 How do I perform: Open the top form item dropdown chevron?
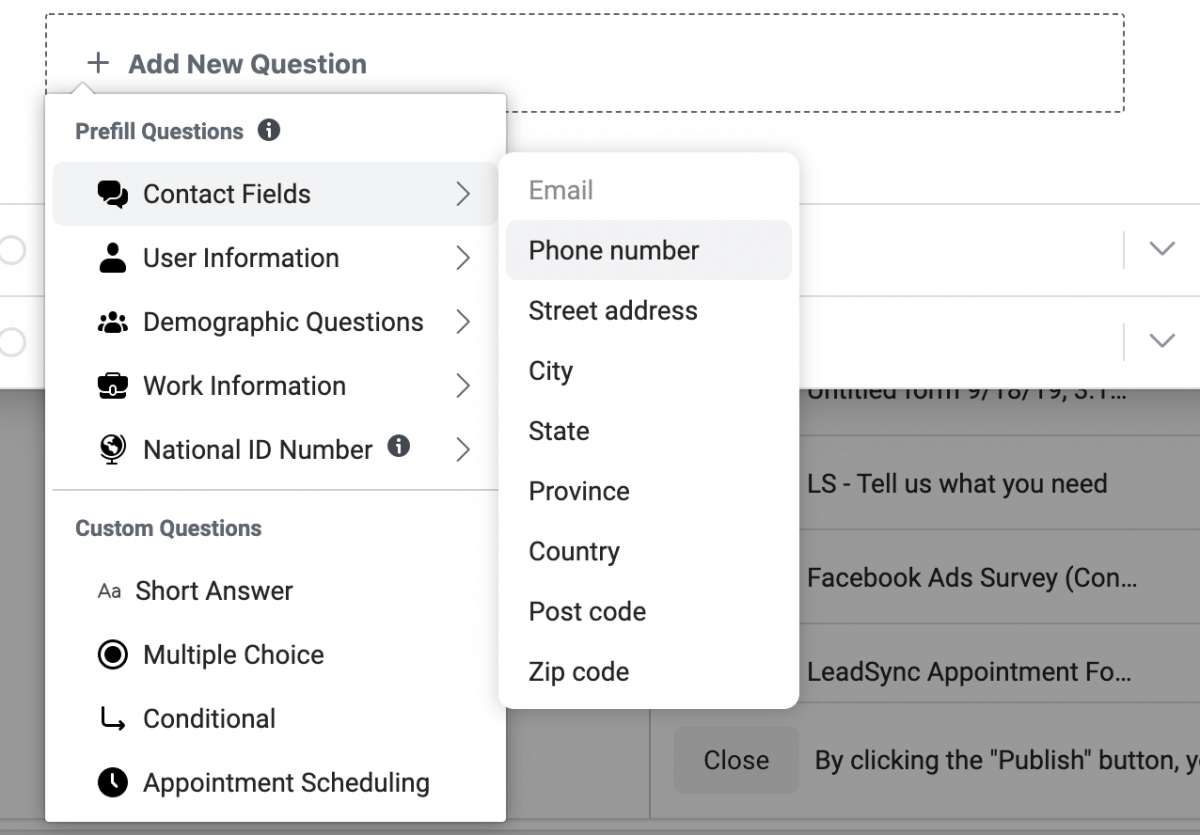tap(1162, 248)
